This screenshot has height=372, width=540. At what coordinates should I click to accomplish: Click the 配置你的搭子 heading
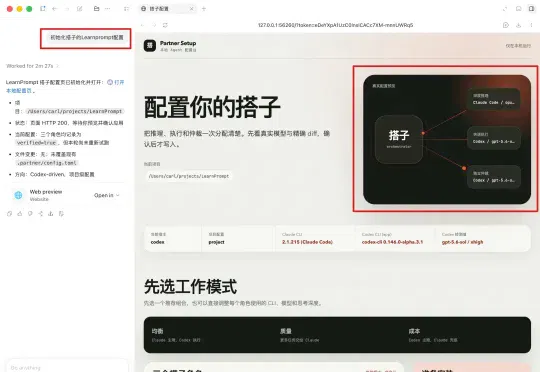point(212,107)
